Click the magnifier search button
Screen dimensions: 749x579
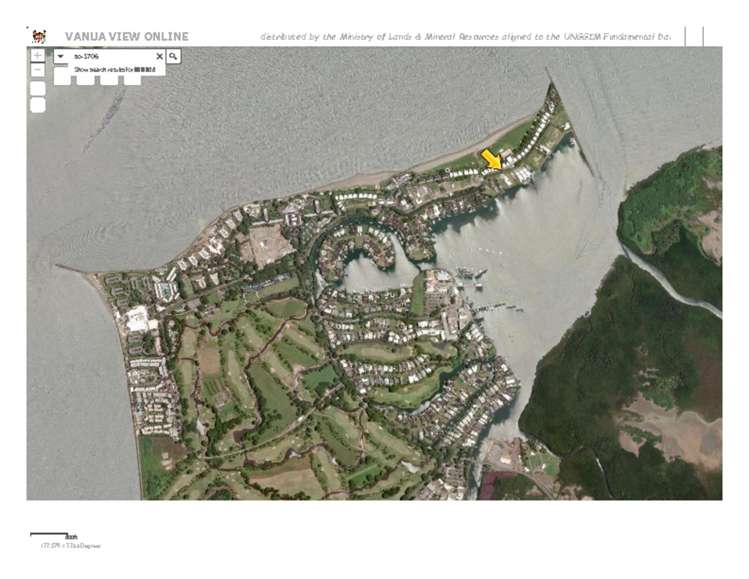tap(173, 56)
